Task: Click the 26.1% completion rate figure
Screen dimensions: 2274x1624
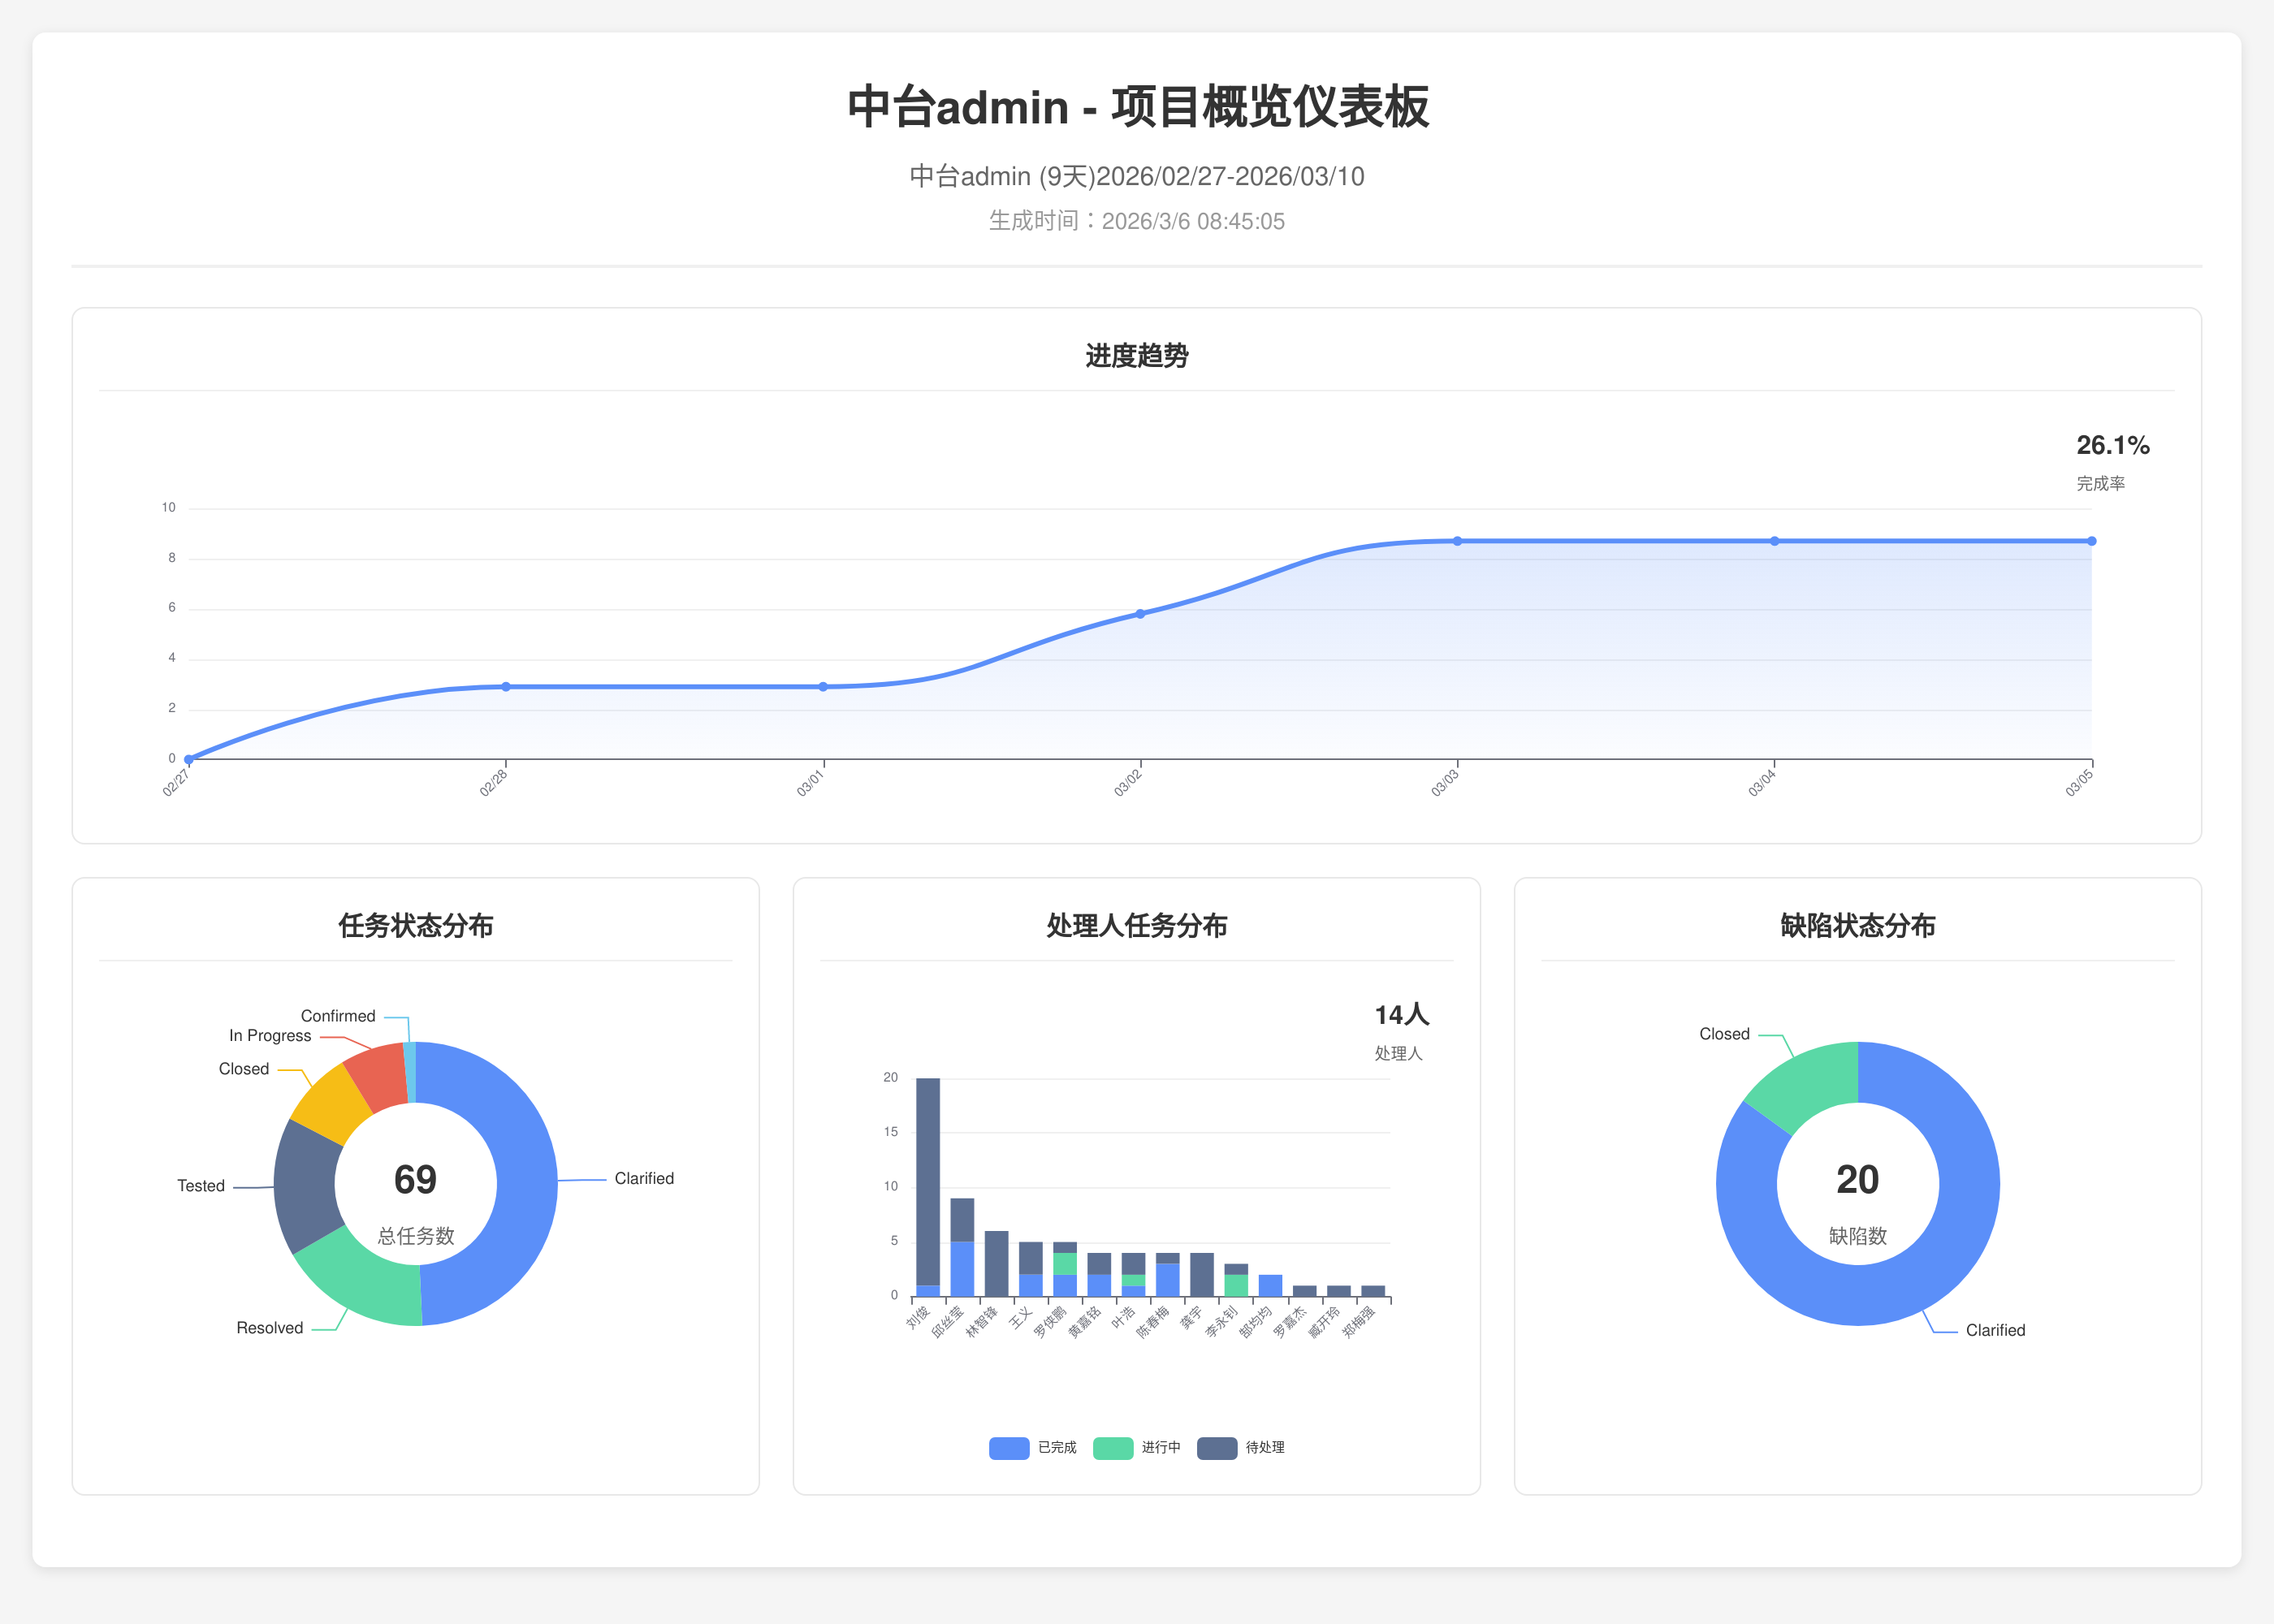Action: coord(2112,445)
